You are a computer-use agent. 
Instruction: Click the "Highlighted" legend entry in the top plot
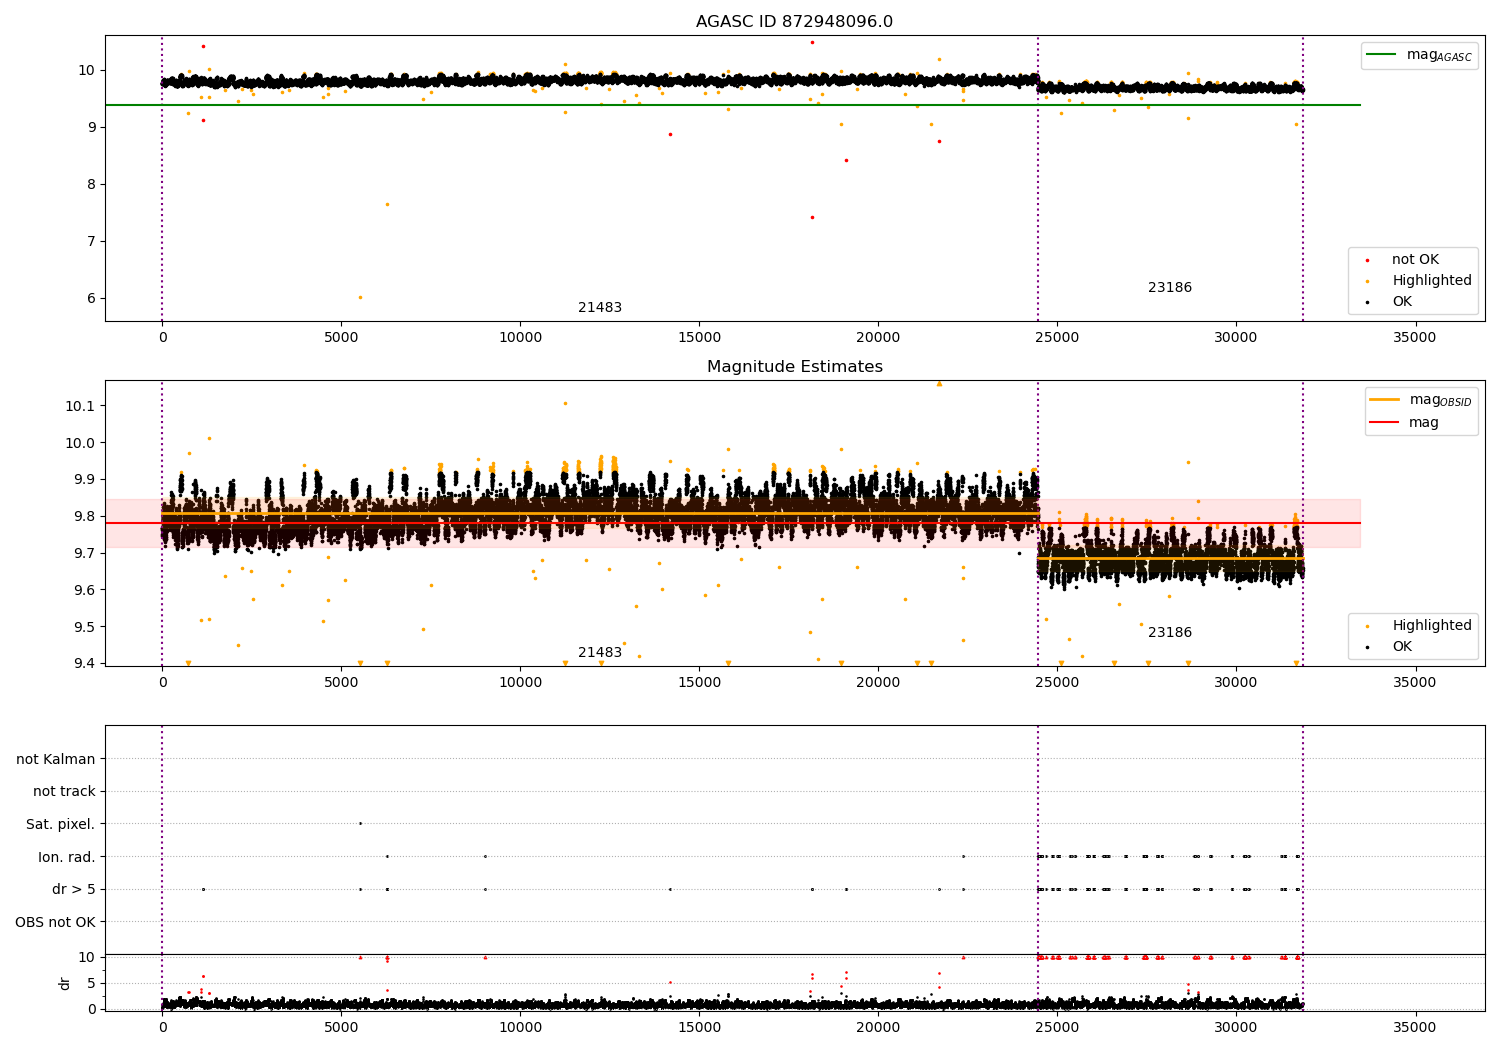[x=1432, y=281]
